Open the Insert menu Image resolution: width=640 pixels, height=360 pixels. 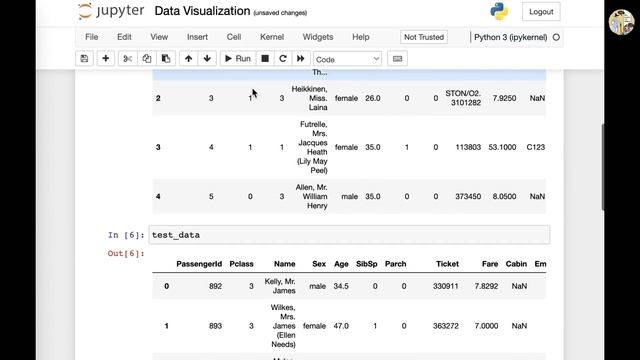[x=197, y=37]
